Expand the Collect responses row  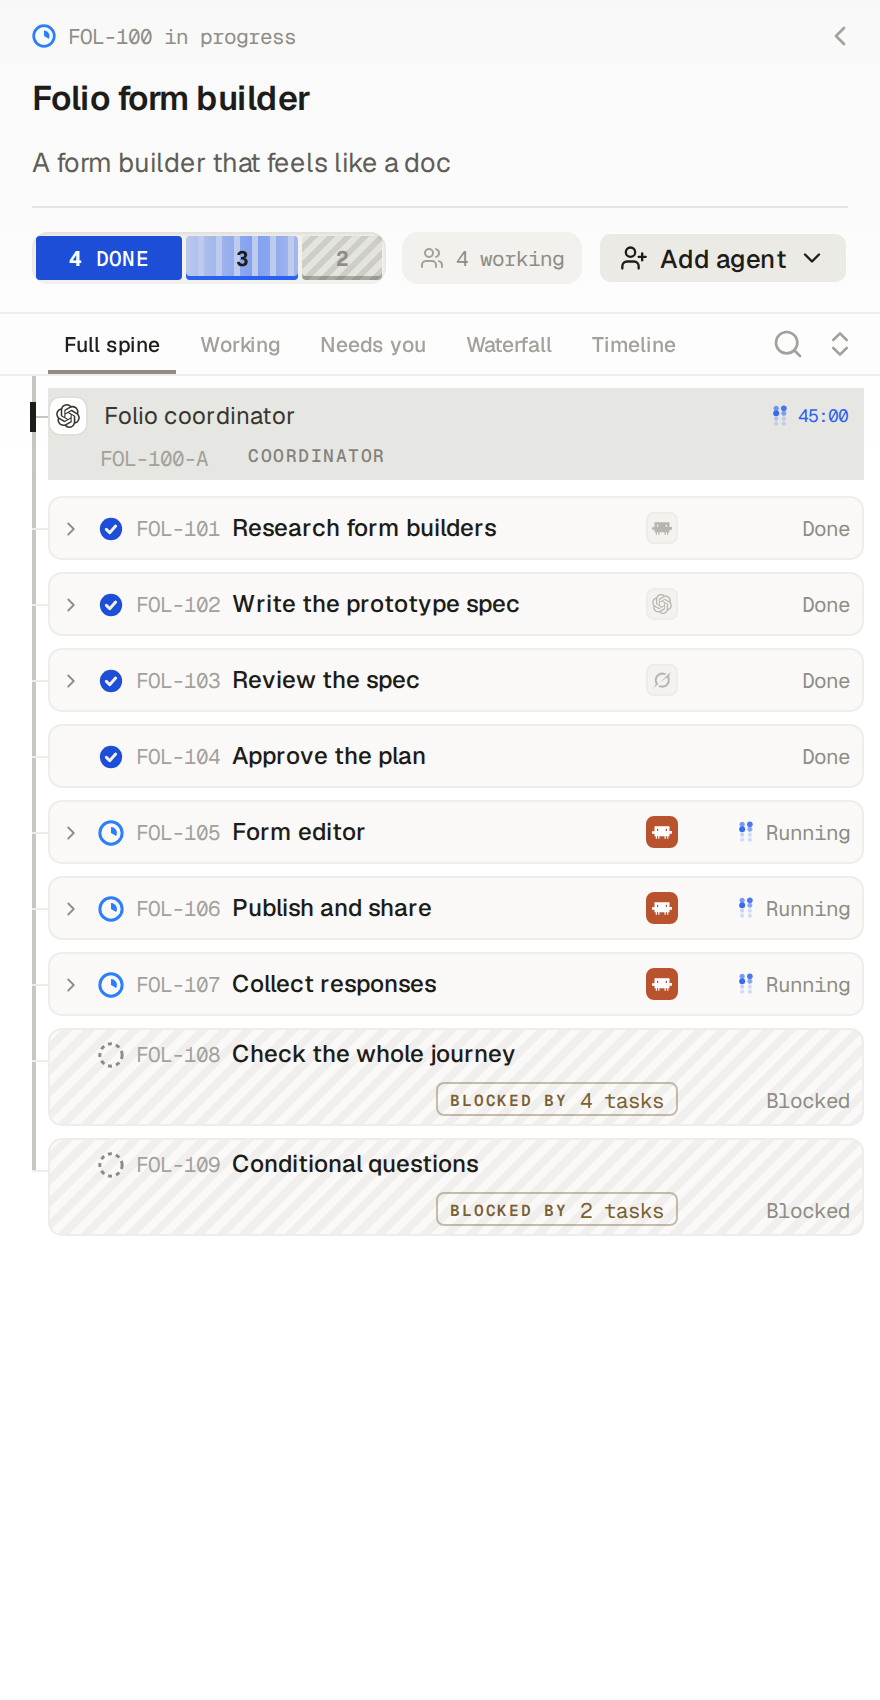(x=71, y=985)
